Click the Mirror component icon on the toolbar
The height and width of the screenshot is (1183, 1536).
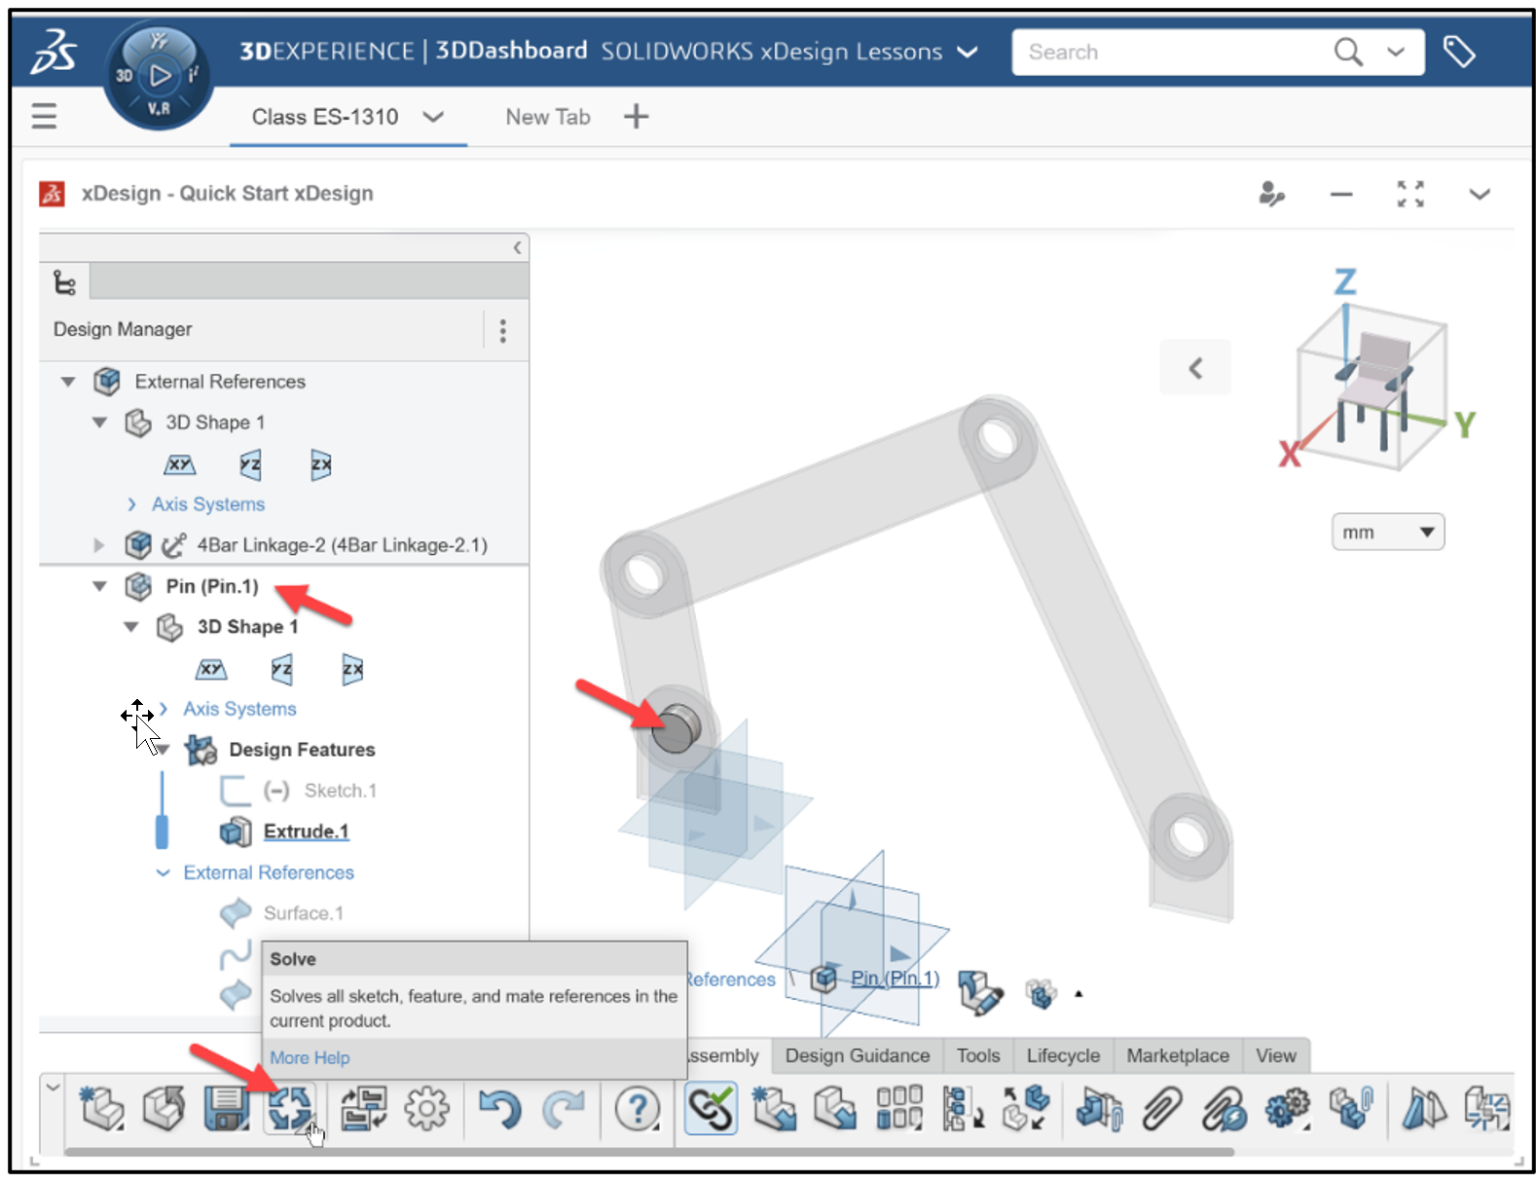(x=1424, y=1108)
